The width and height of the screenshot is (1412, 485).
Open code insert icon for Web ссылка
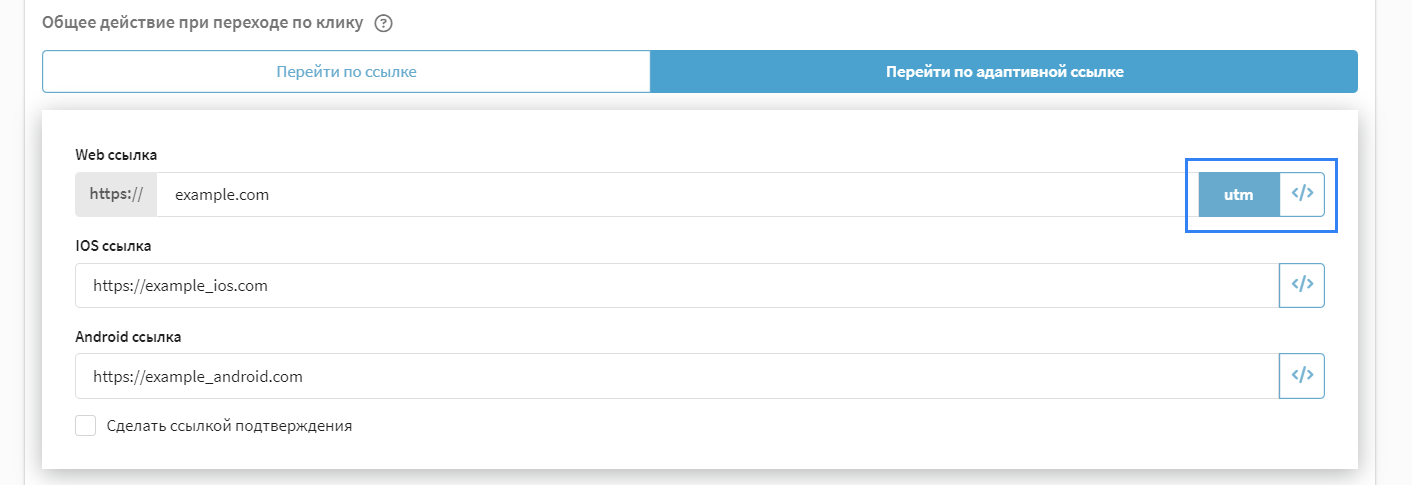(x=1302, y=194)
